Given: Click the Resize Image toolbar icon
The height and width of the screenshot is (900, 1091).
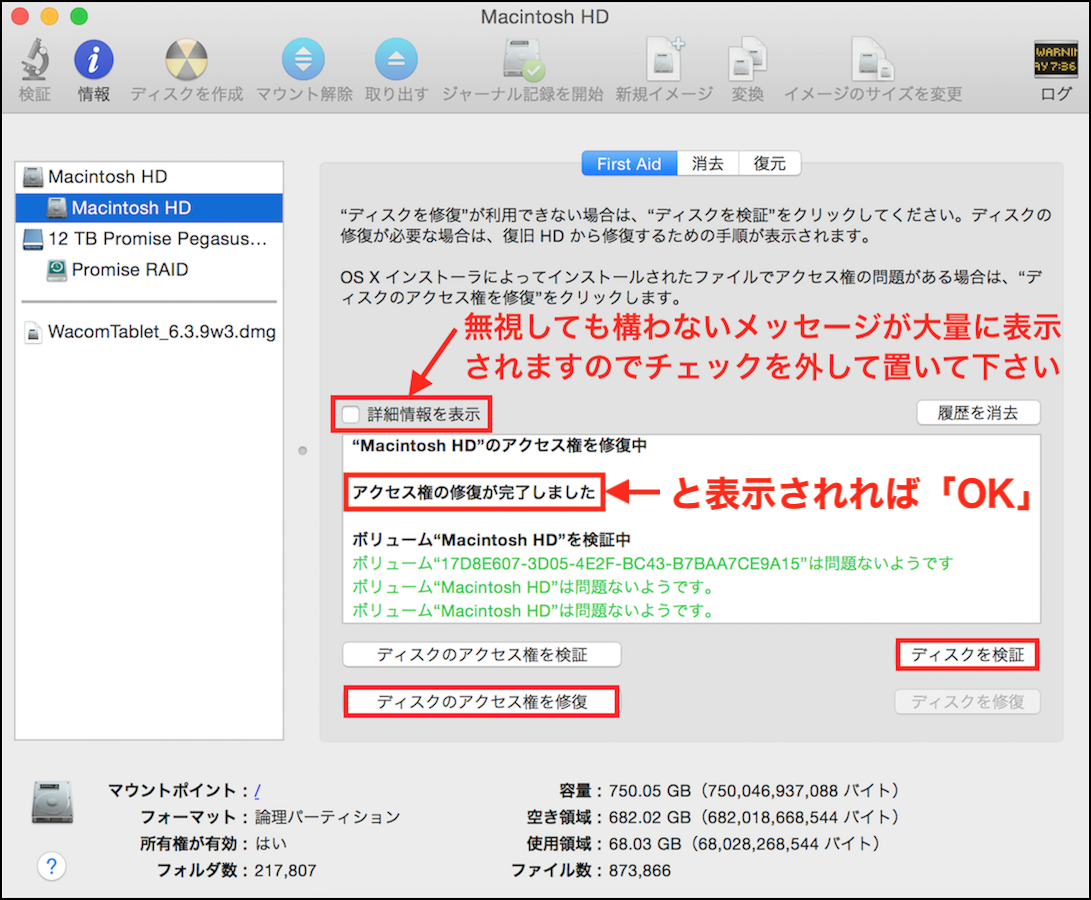Looking at the screenshot, I should (x=873, y=60).
